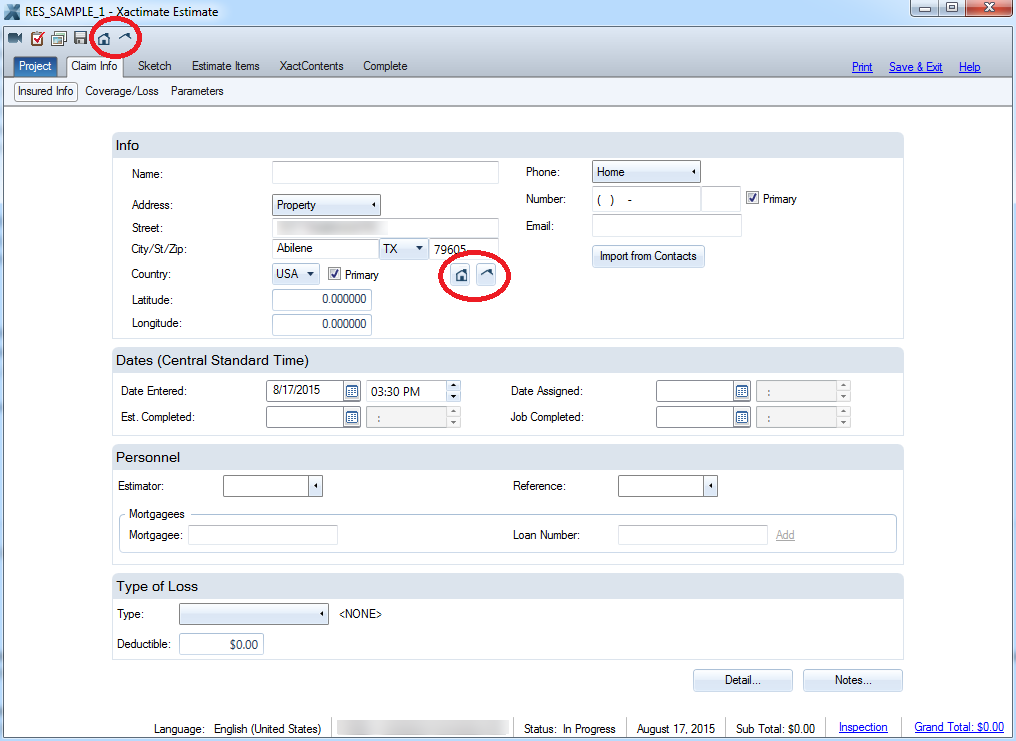The image size is (1016, 741).
Task: Select the Claim Info tab
Action: coord(95,66)
